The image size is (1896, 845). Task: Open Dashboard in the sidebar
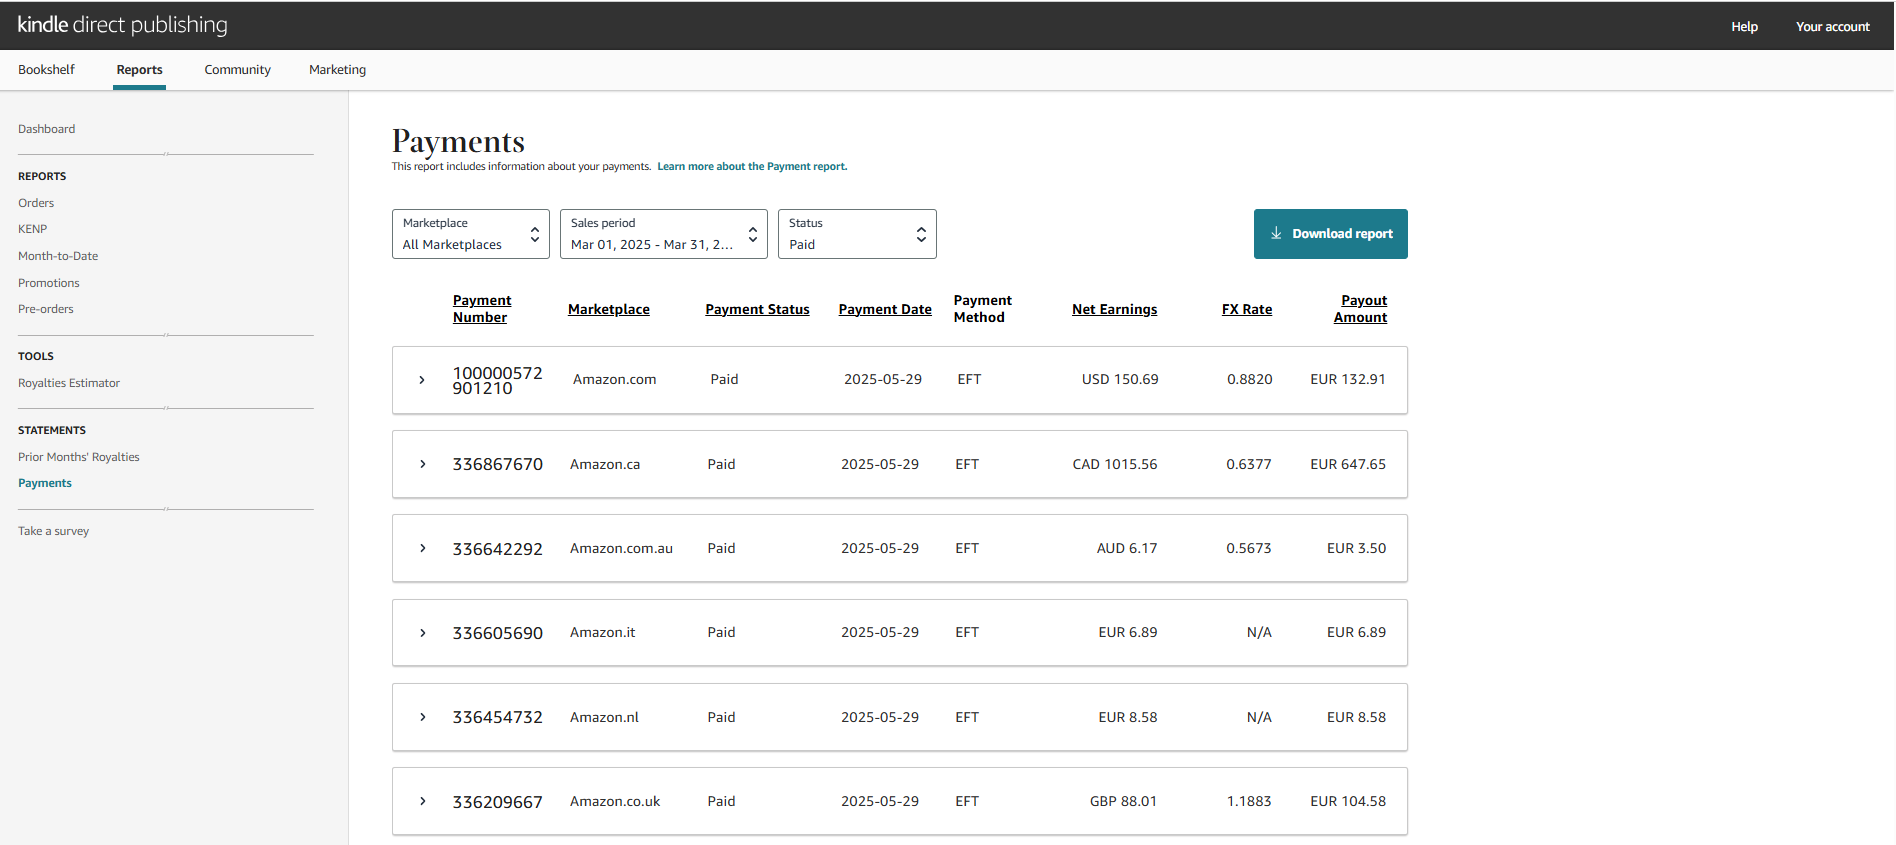click(x=46, y=129)
